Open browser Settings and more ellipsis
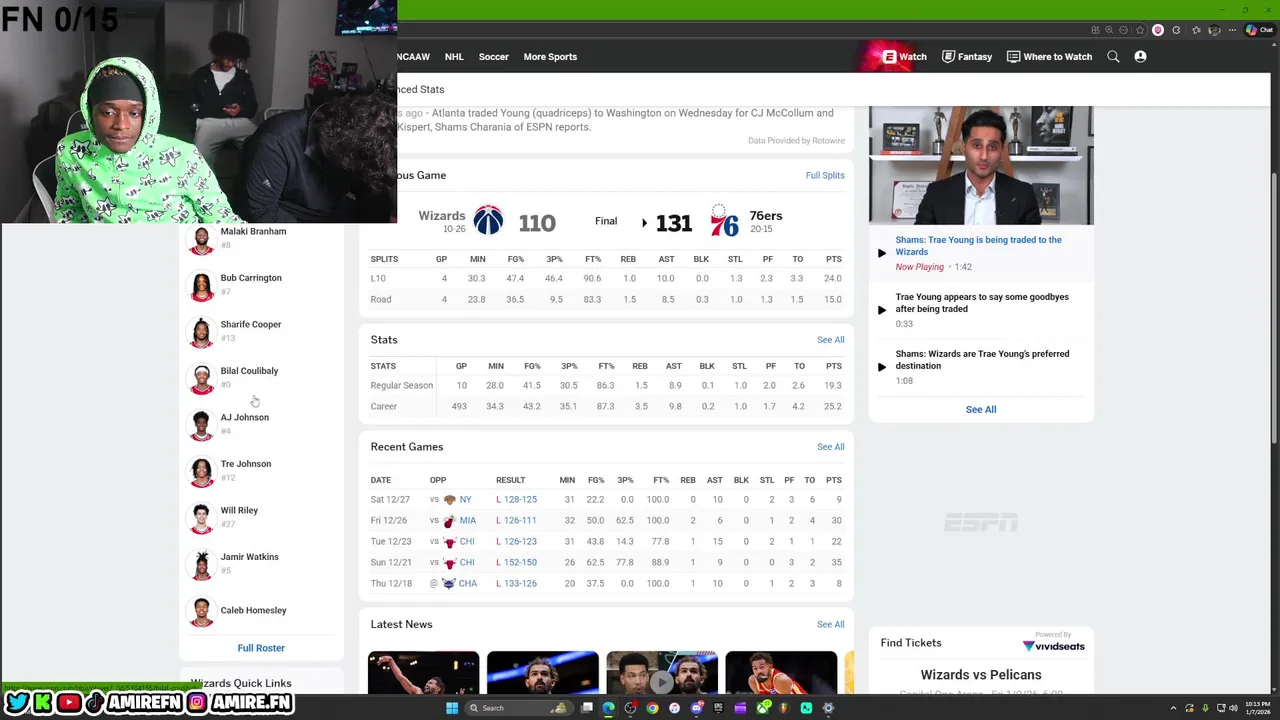The image size is (1280, 720). 1232,30
